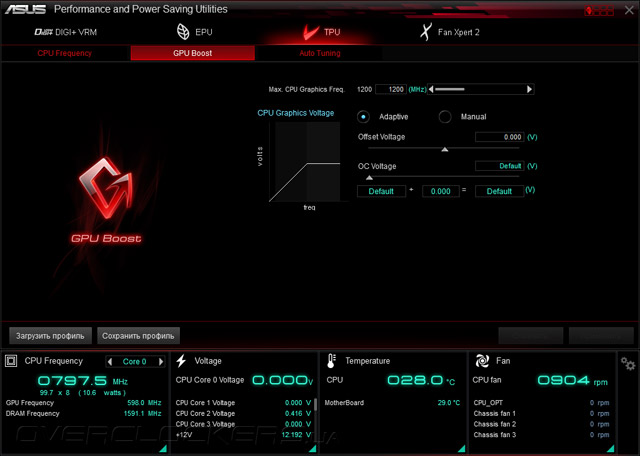Open the EPU section

[x=195, y=32]
